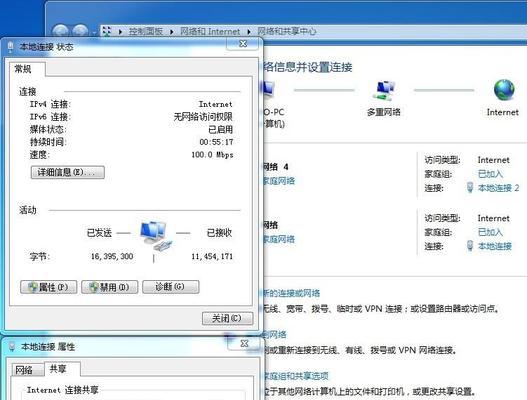This screenshot has height=400, width=527.
Task: Click the two-computers activity icon
Action: point(156,236)
